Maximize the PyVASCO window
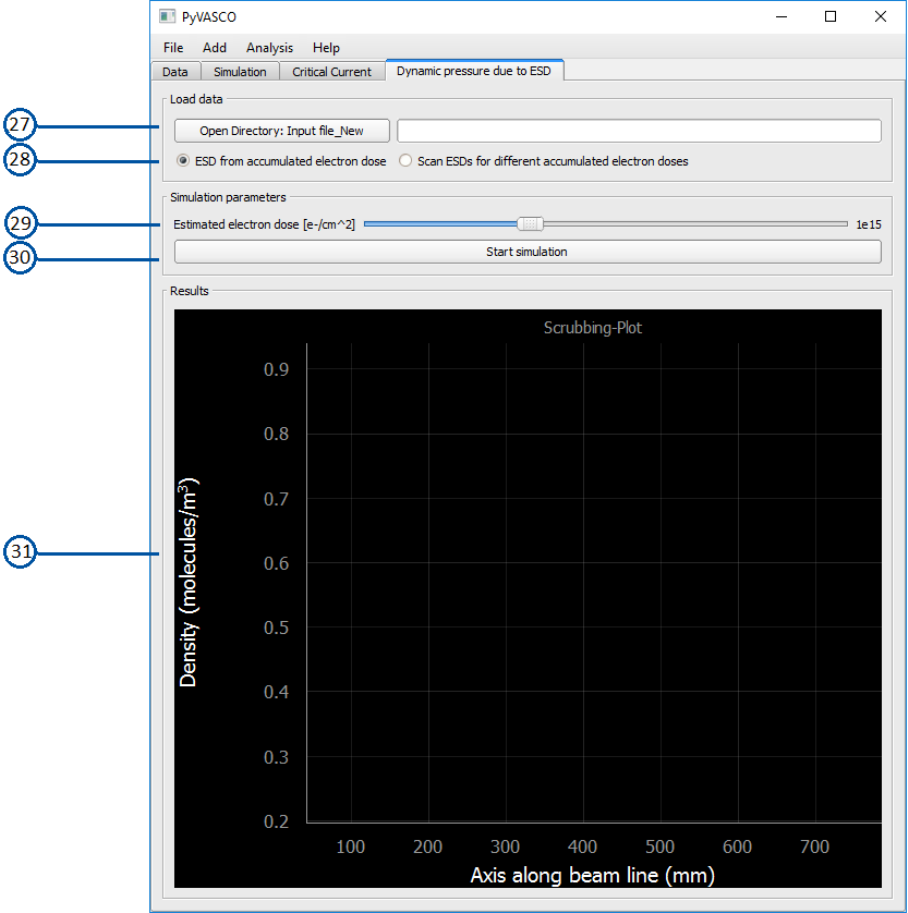 [x=831, y=17]
